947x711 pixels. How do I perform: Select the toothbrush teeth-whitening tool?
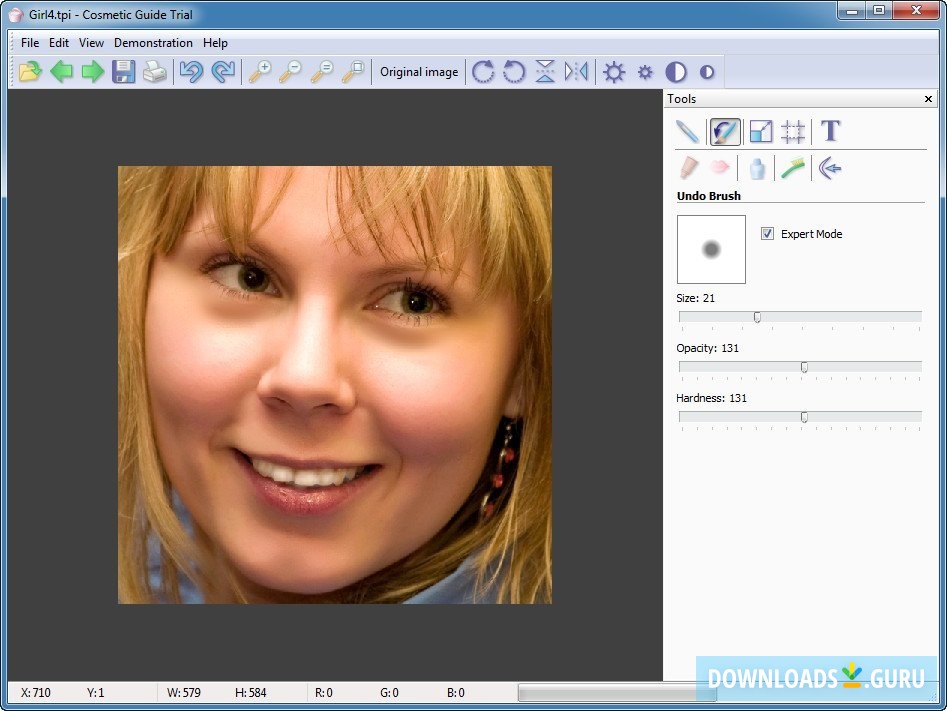793,167
